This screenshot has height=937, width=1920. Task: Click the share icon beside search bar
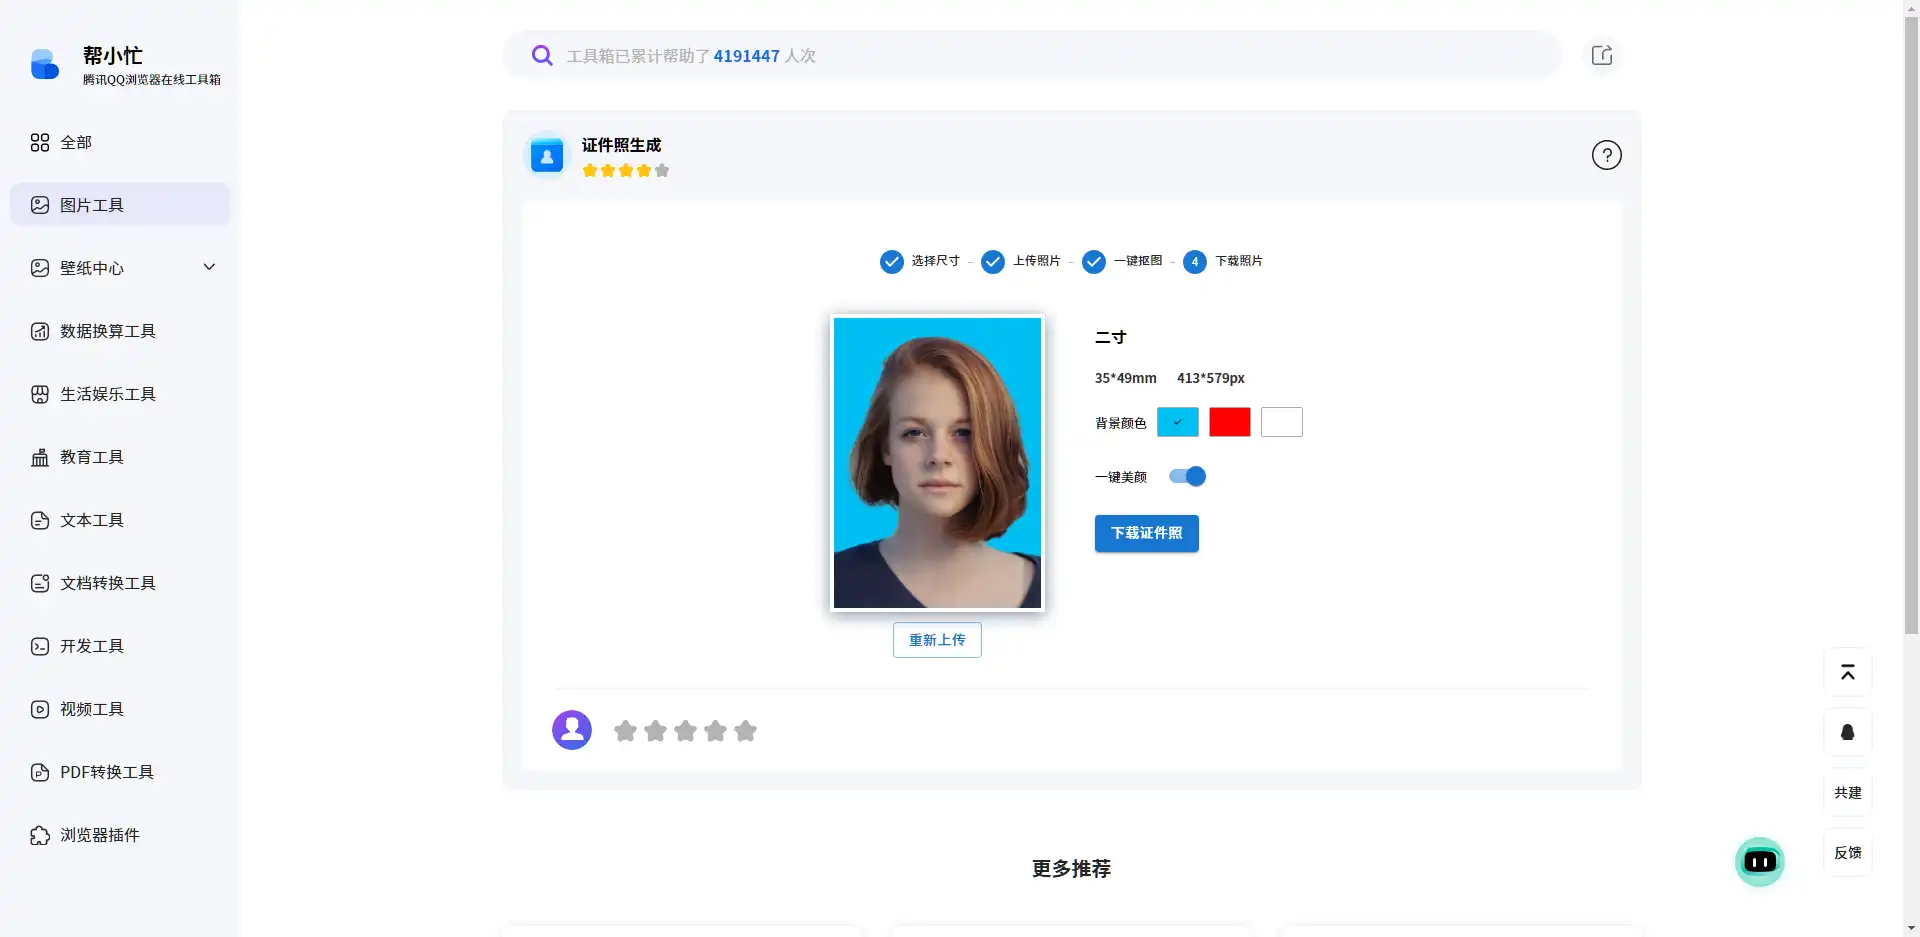click(x=1602, y=55)
